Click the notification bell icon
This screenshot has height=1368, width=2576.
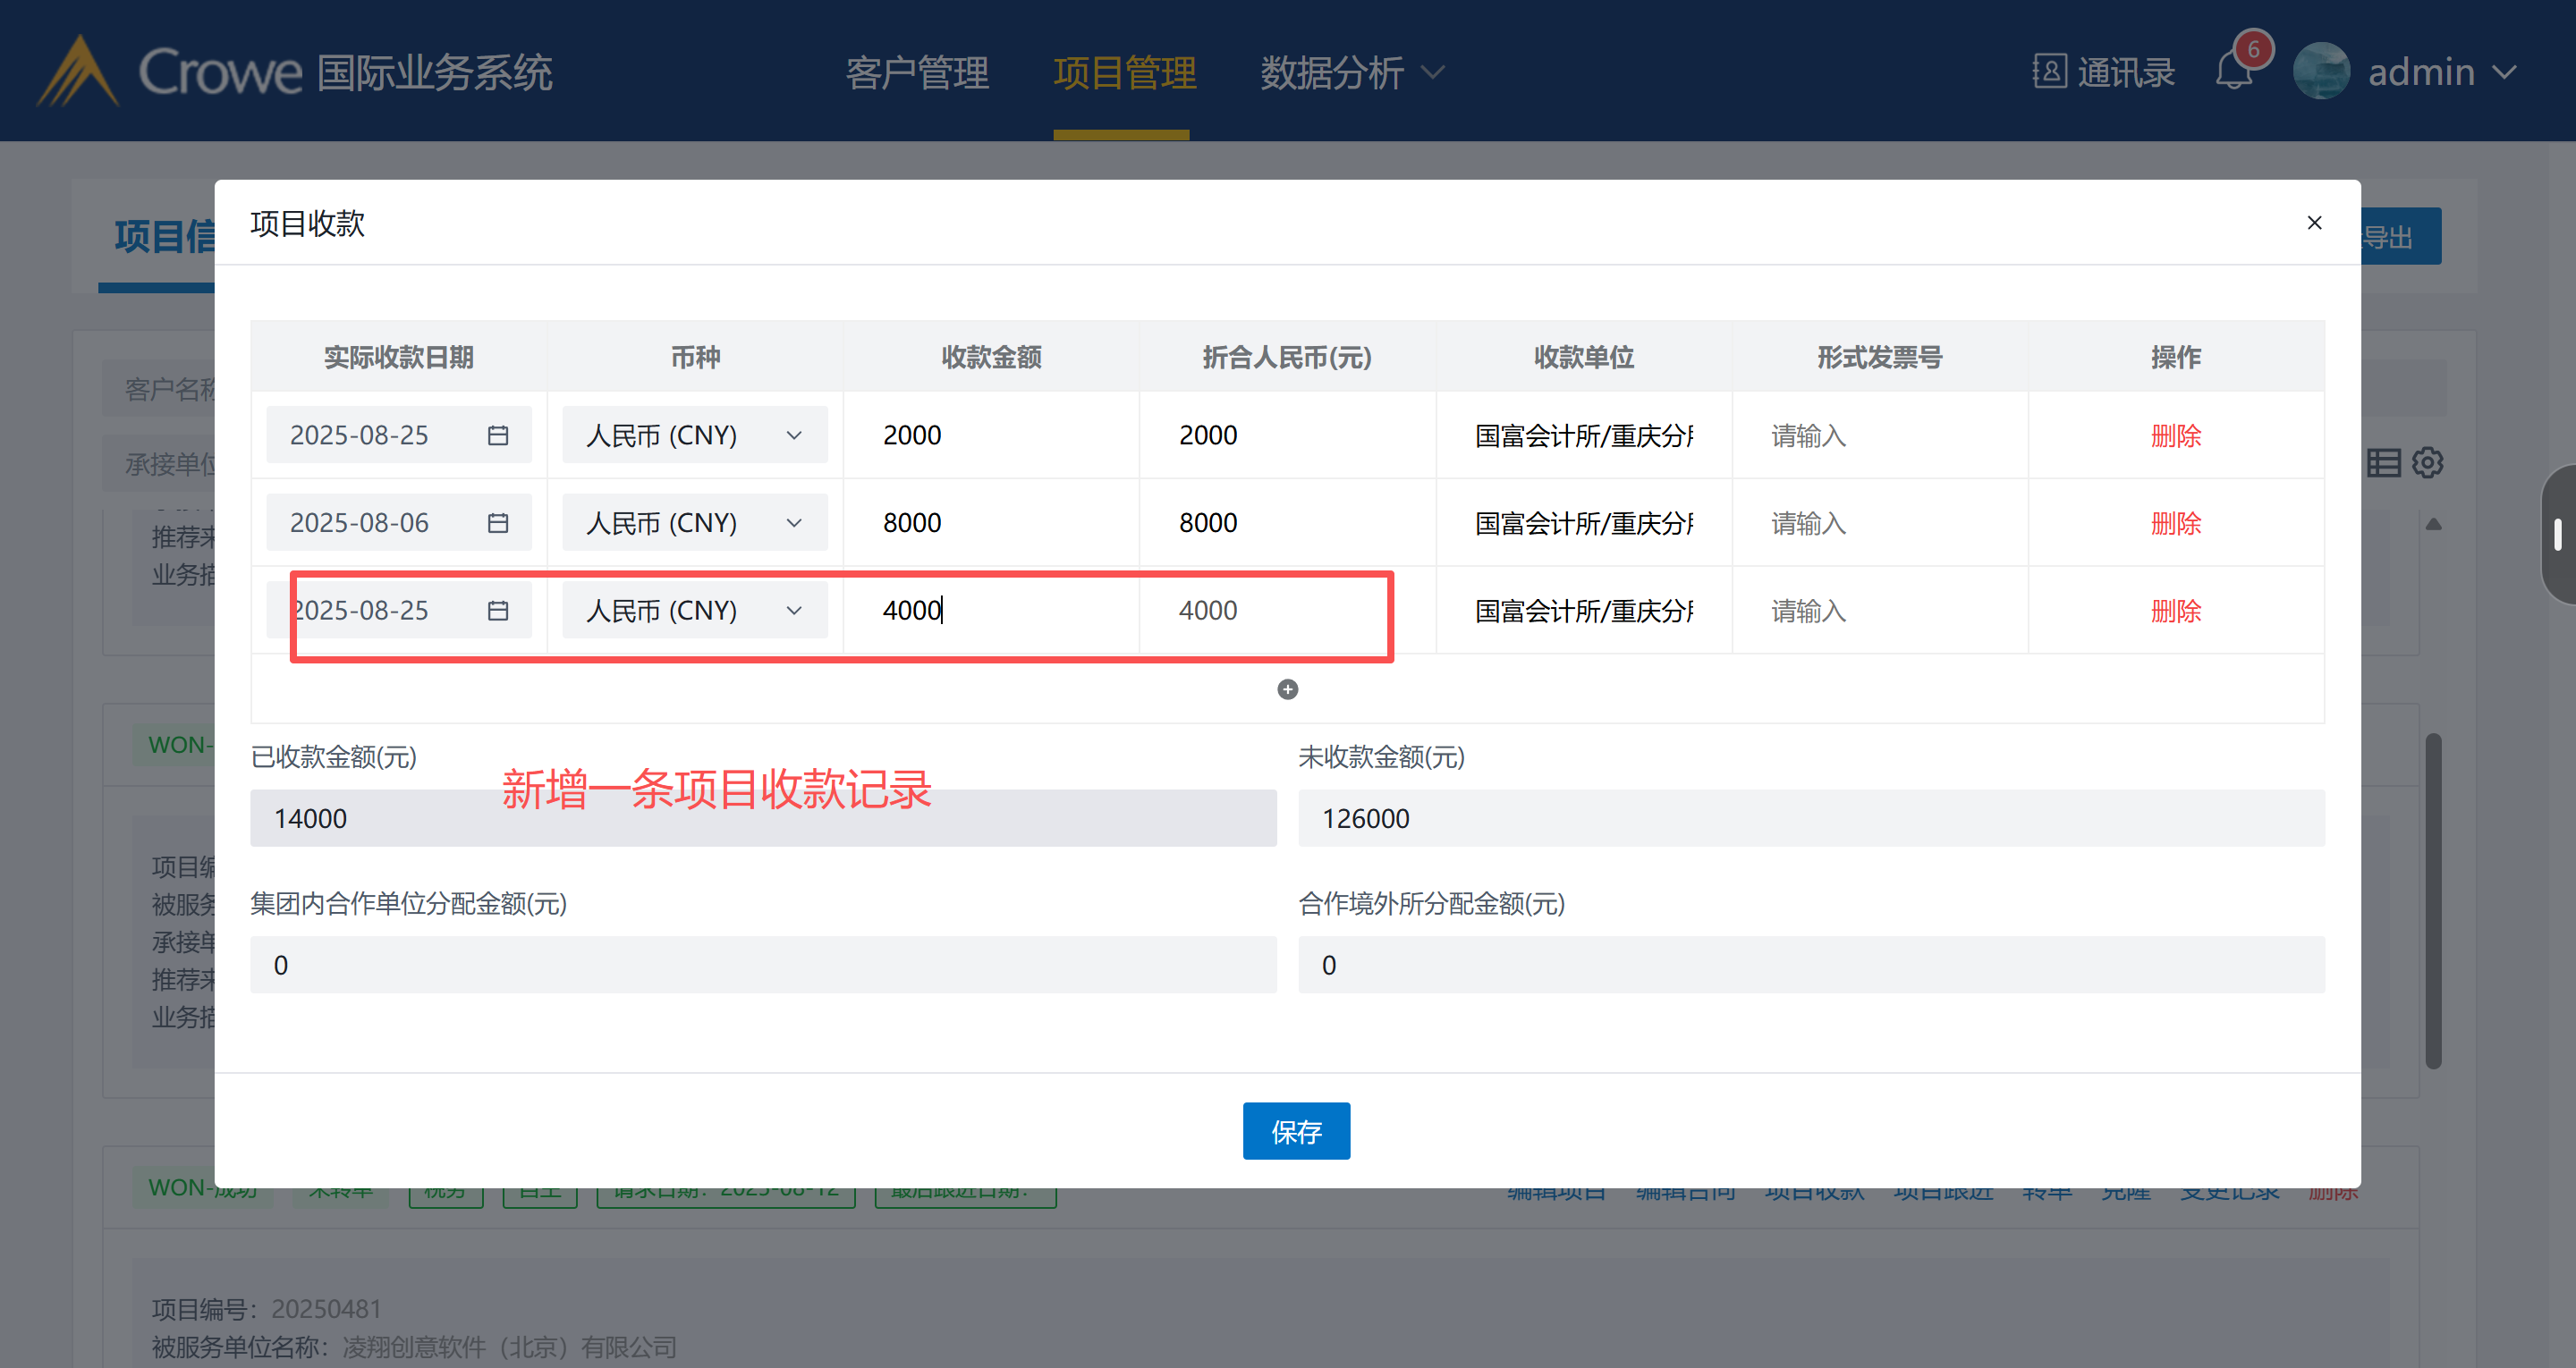point(2234,73)
